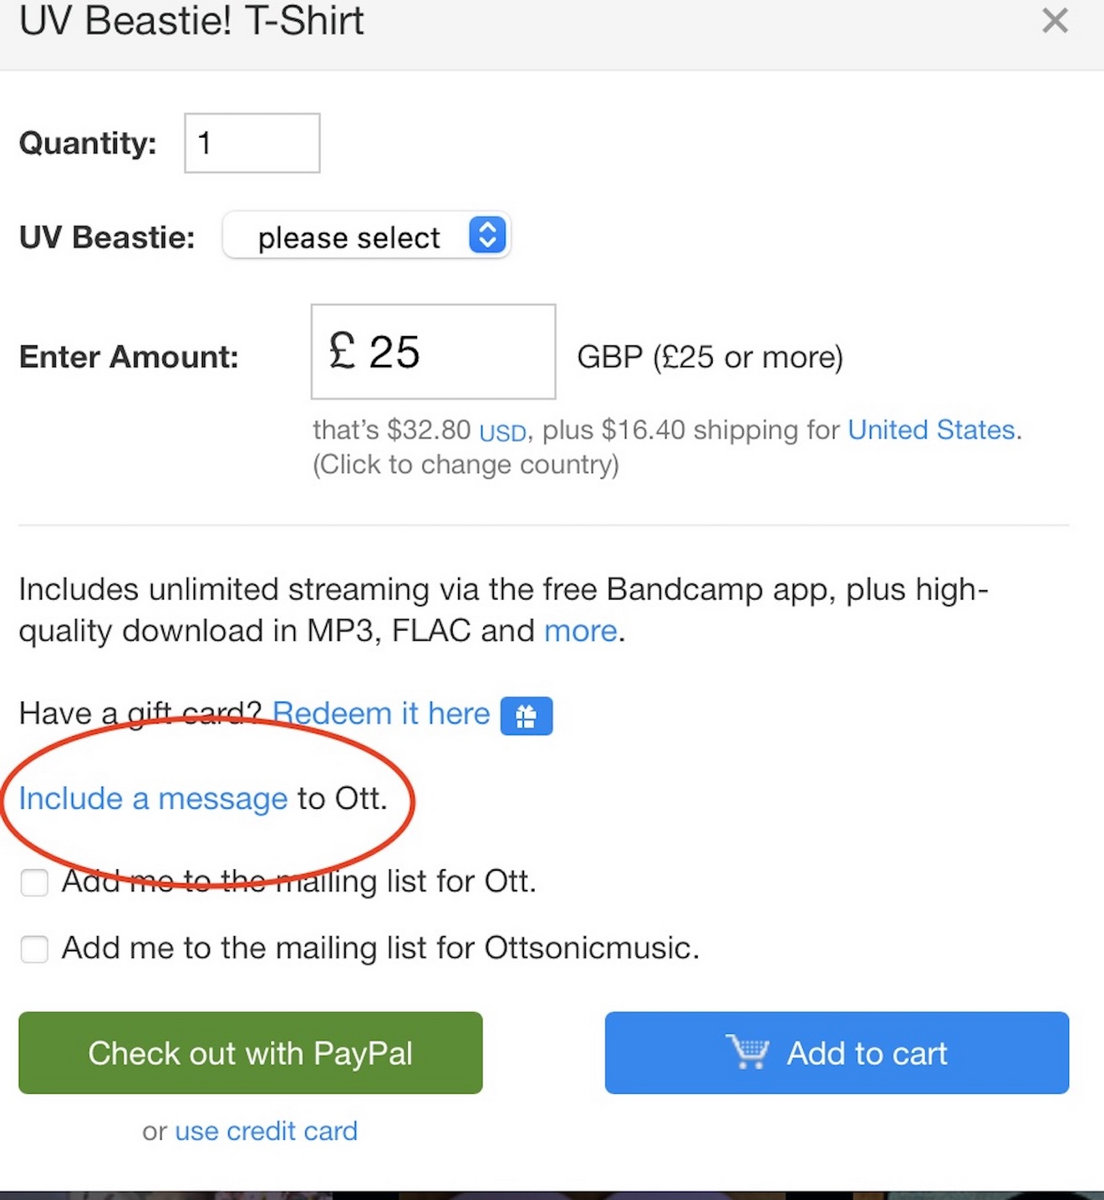Open the 'please select' UV Beastie dropdown

[x=348, y=237]
